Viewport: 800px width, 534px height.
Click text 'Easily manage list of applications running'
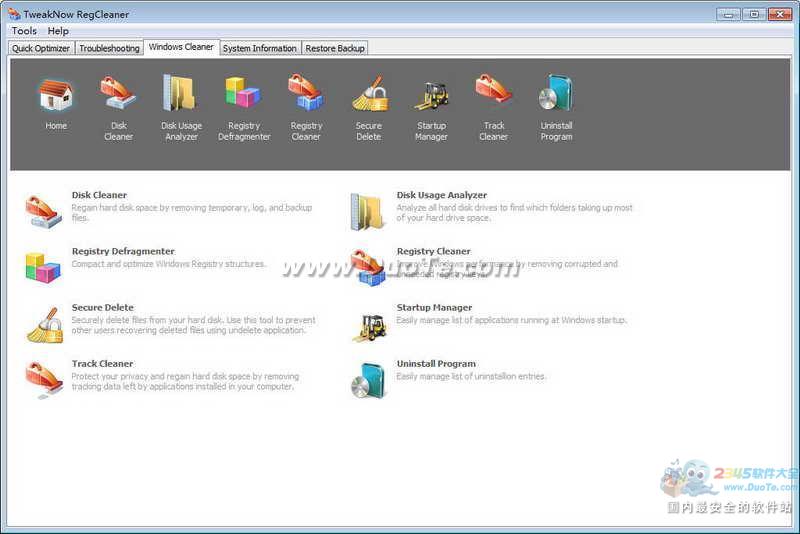point(512,320)
